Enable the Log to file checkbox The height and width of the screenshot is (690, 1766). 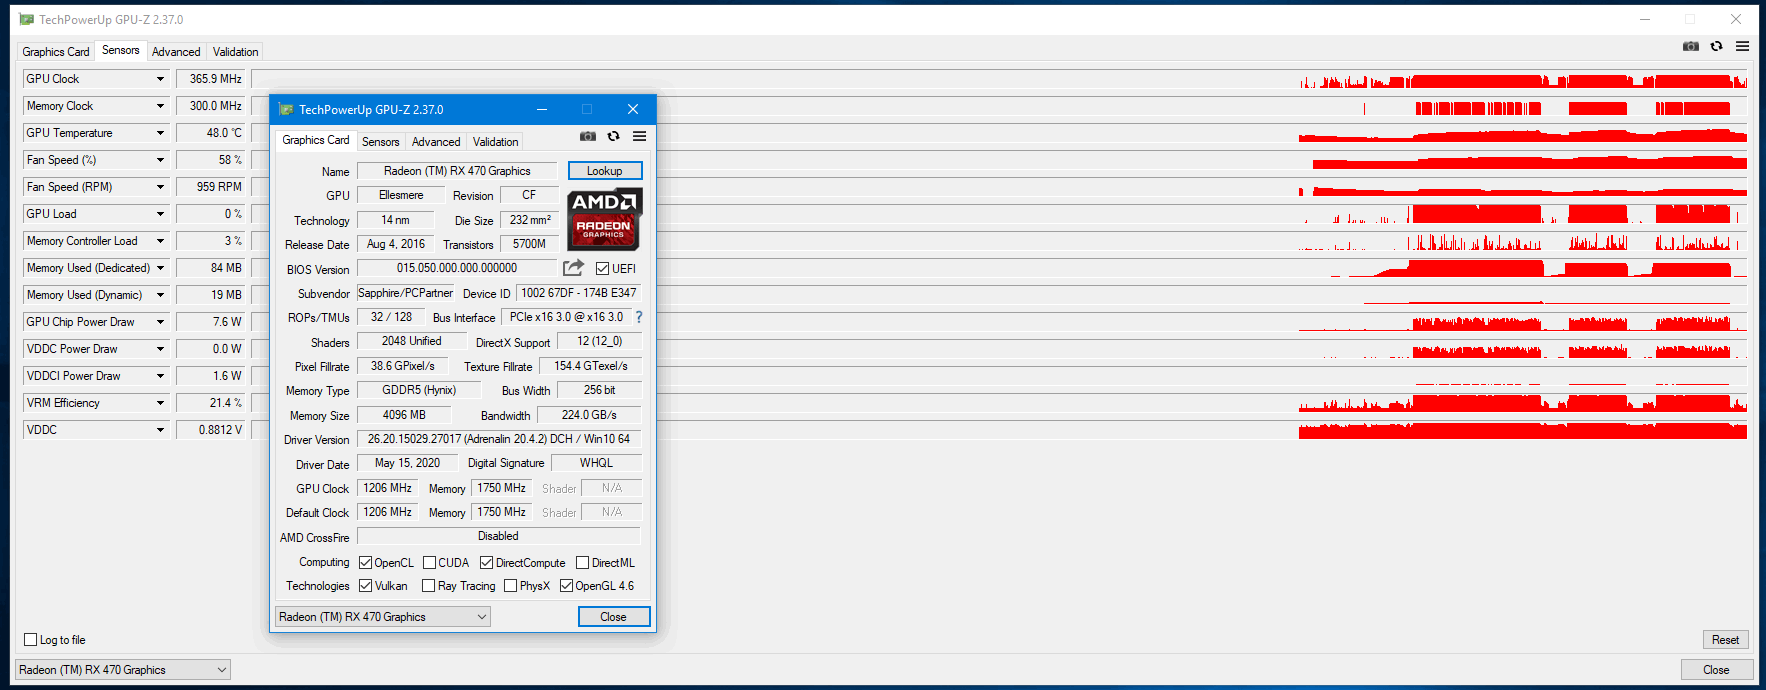point(30,640)
